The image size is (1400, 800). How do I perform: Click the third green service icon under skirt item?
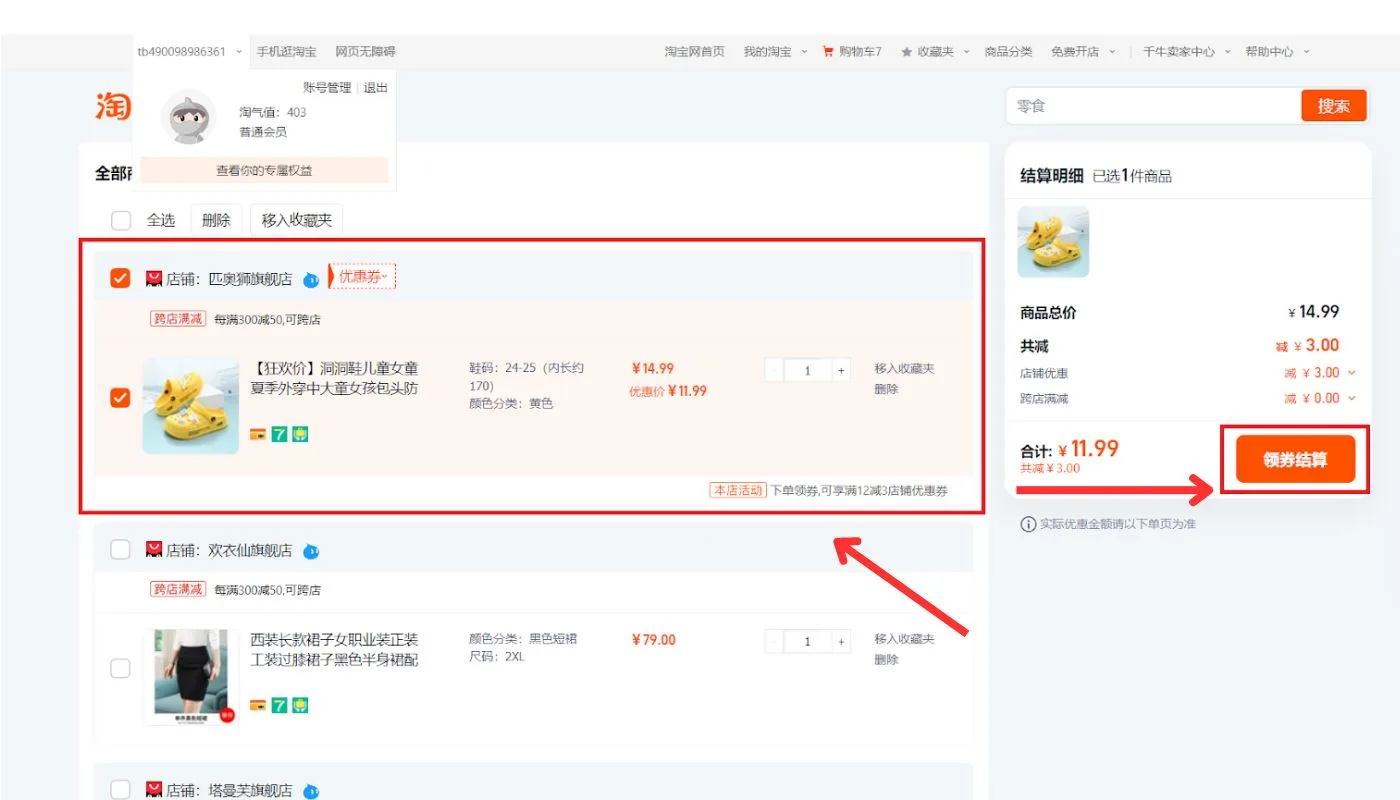click(300, 705)
